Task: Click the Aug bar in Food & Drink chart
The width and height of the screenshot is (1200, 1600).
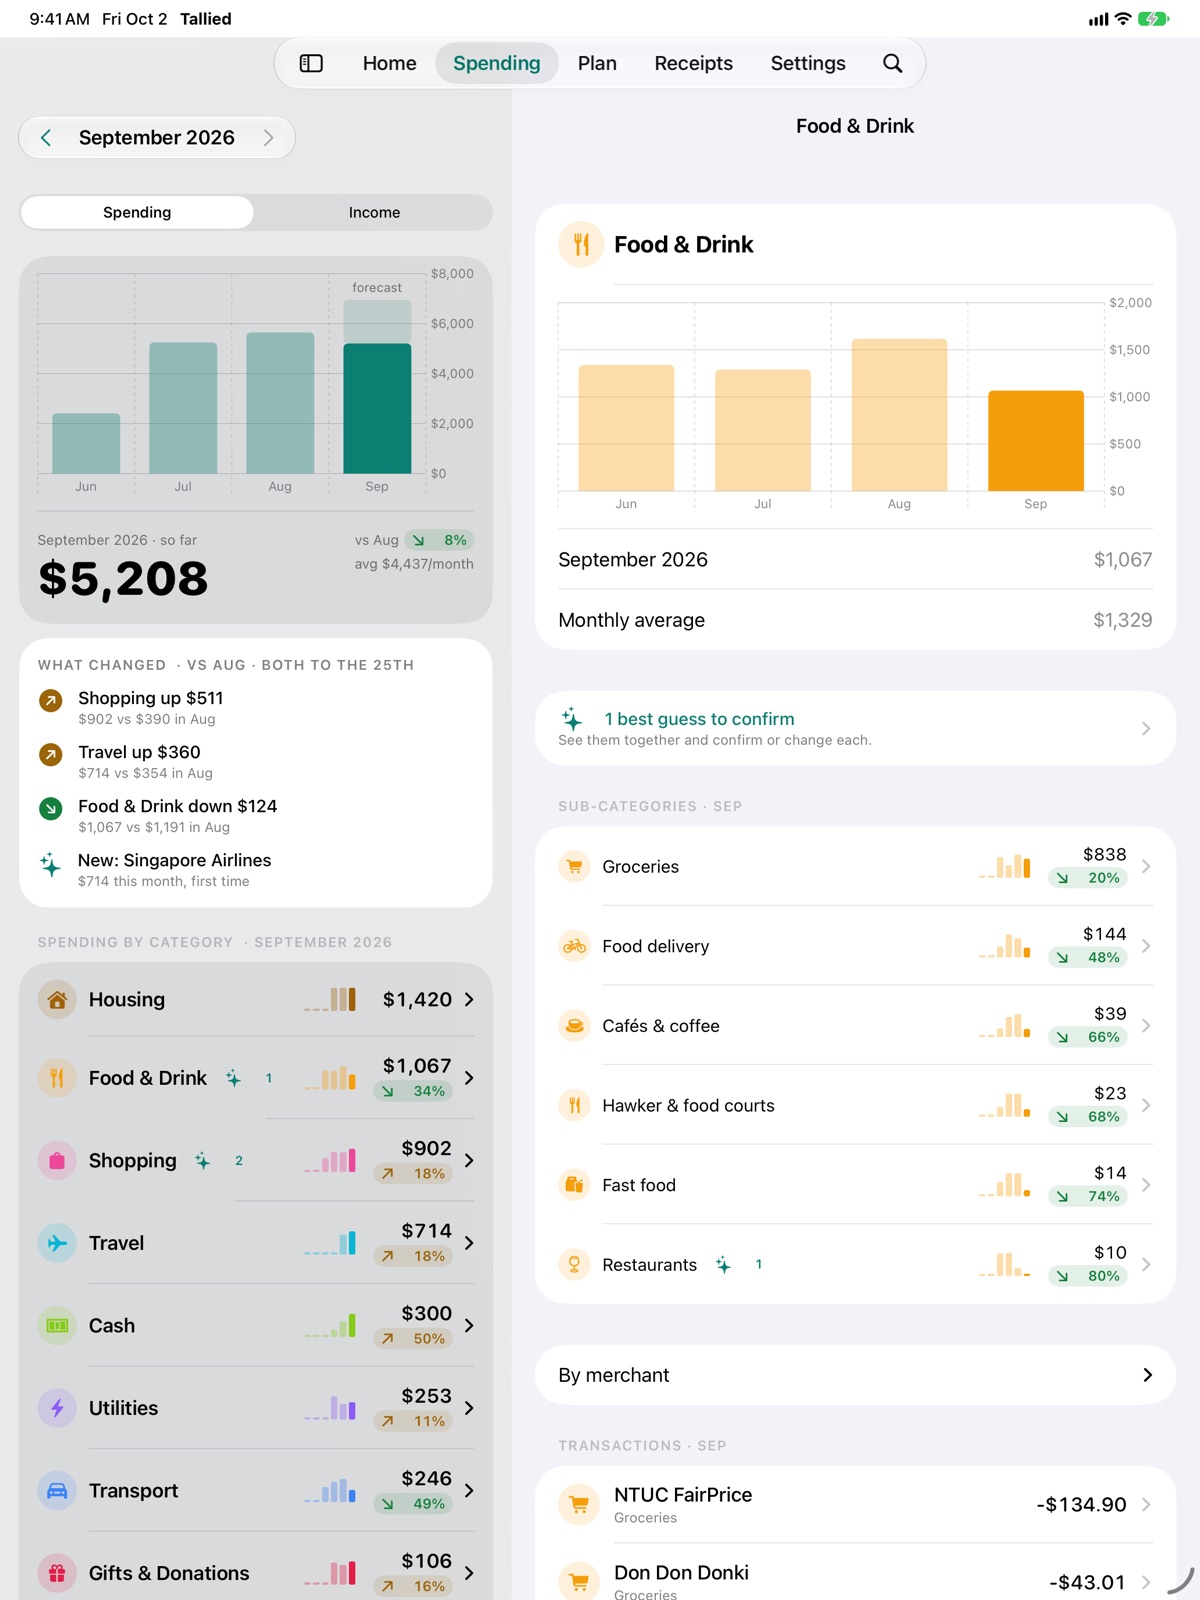Action: [x=899, y=415]
